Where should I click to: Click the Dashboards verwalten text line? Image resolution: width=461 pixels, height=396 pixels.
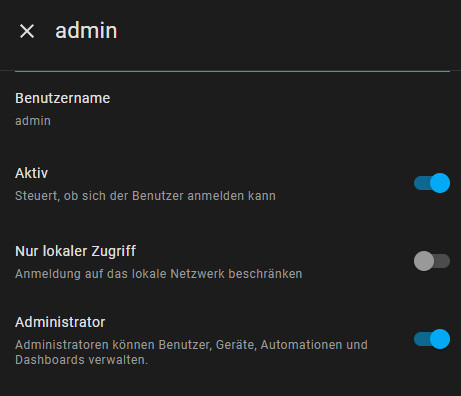tap(81, 360)
